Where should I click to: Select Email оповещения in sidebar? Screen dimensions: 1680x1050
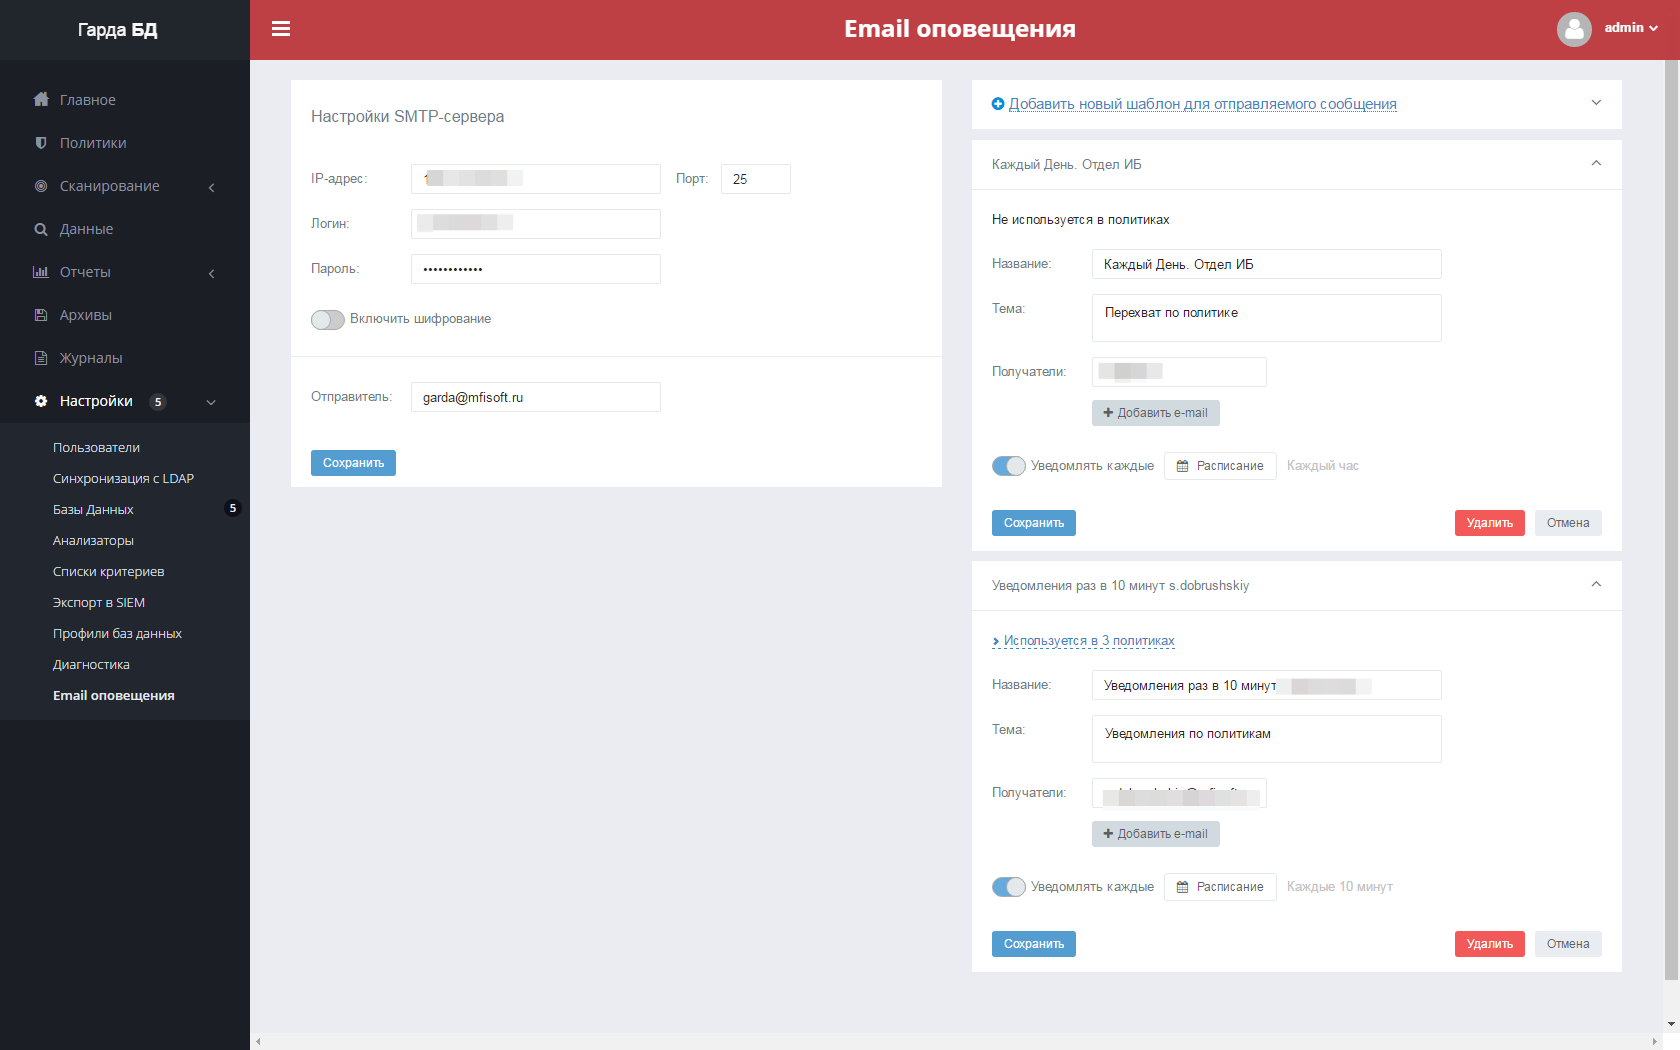pyautogui.click(x=113, y=695)
